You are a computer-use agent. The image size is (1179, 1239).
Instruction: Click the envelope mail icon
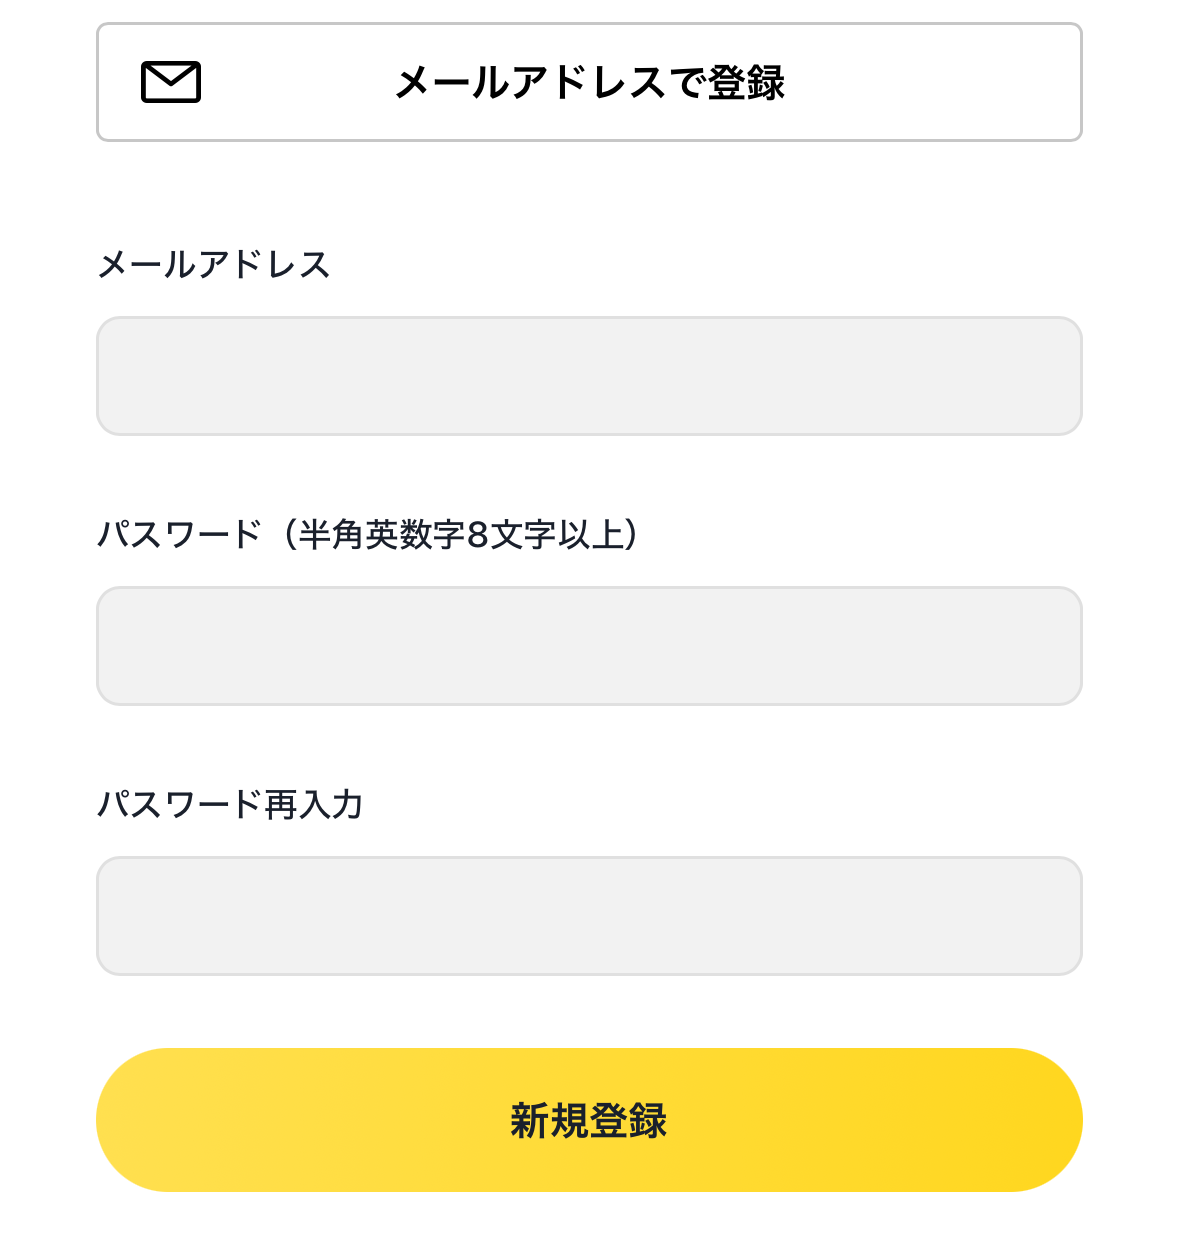[171, 82]
